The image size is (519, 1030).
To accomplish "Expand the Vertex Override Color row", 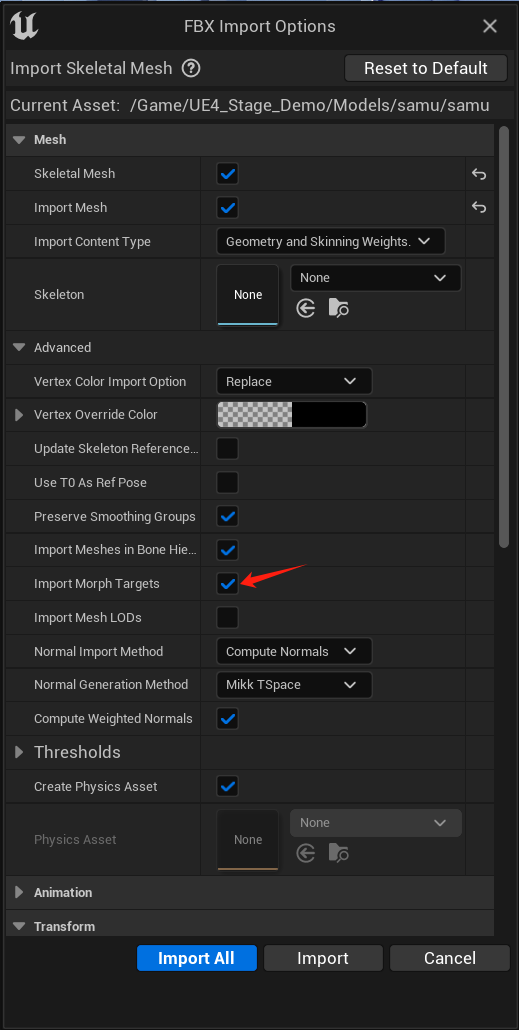I will tap(18, 414).
